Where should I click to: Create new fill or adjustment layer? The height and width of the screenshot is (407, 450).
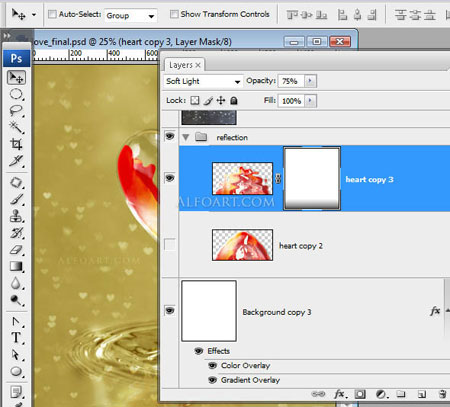pos(381,394)
